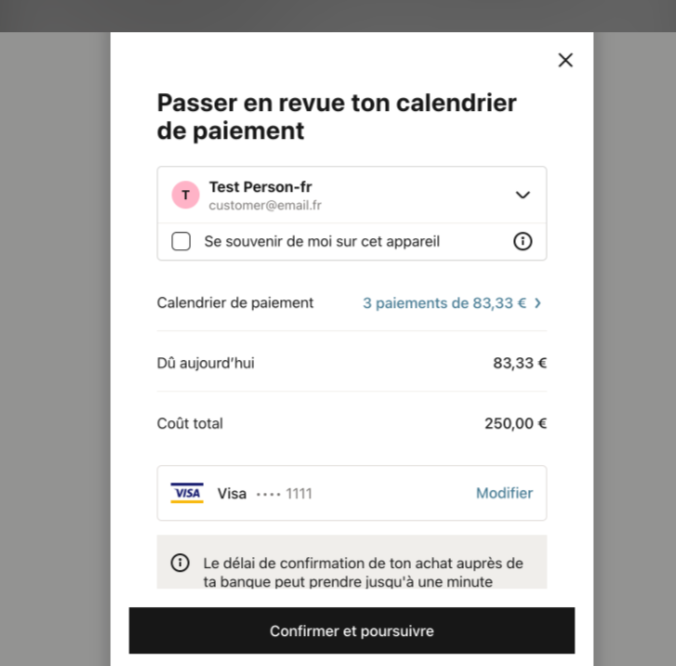Close the payment schedule dialog
This screenshot has width=676, height=666.
tap(565, 60)
